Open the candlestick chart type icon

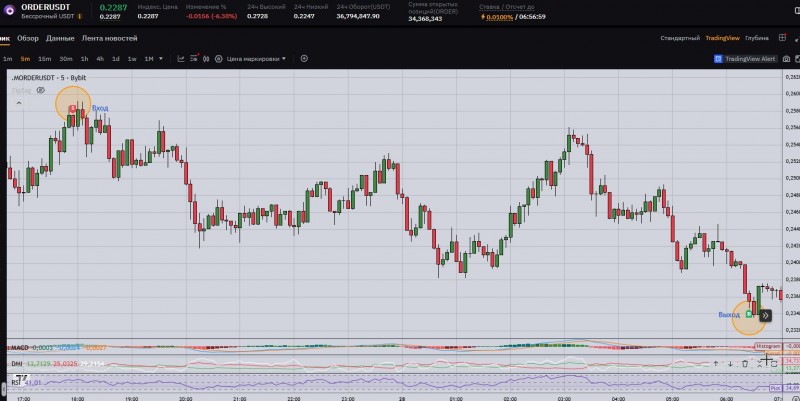[206, 59]
